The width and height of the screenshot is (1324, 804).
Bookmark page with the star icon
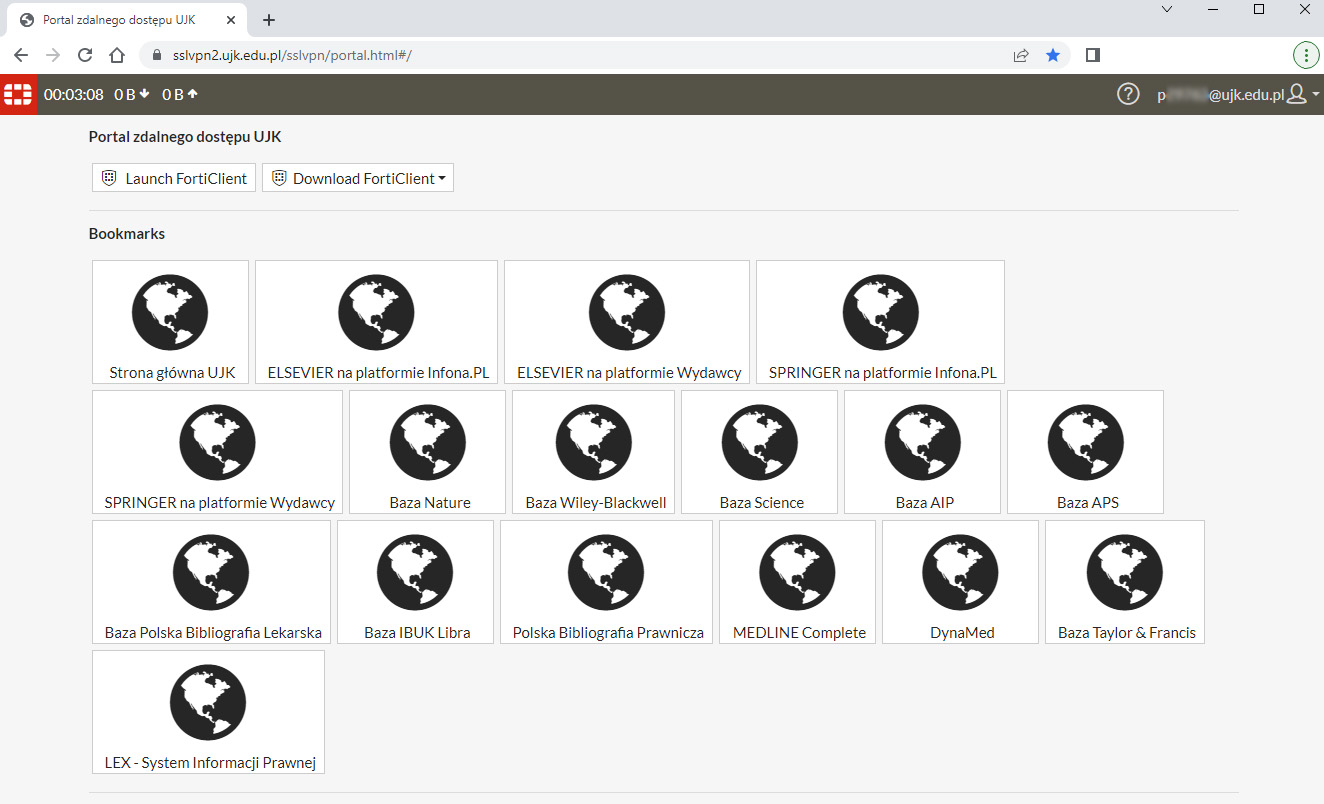(1052, 56)
